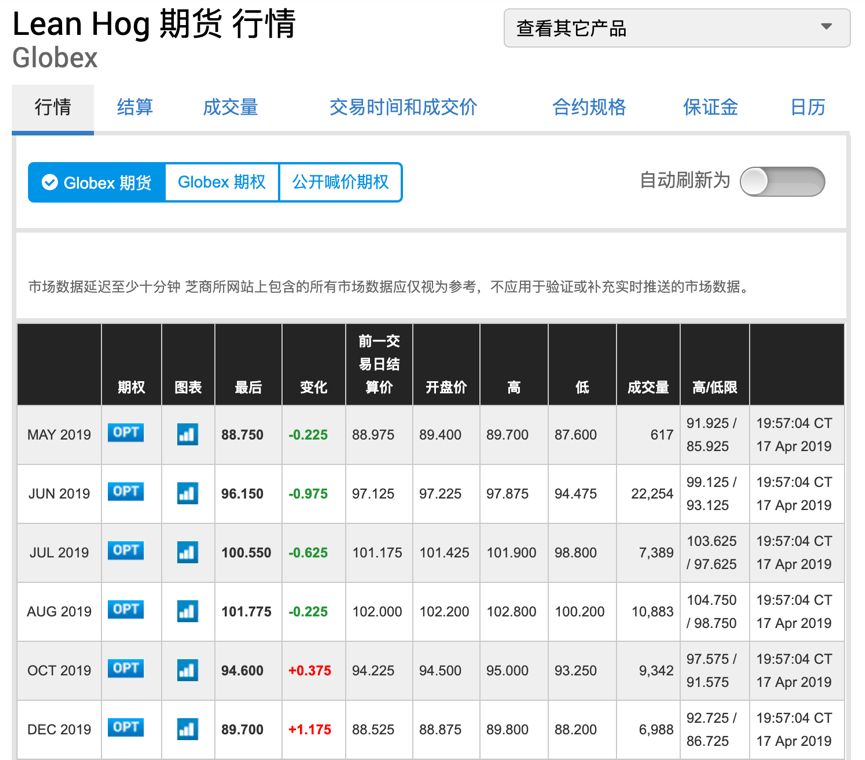Toggle the 自动刷新 switch on
This screenshot has height=760, width=865.
tap(782, 182)
